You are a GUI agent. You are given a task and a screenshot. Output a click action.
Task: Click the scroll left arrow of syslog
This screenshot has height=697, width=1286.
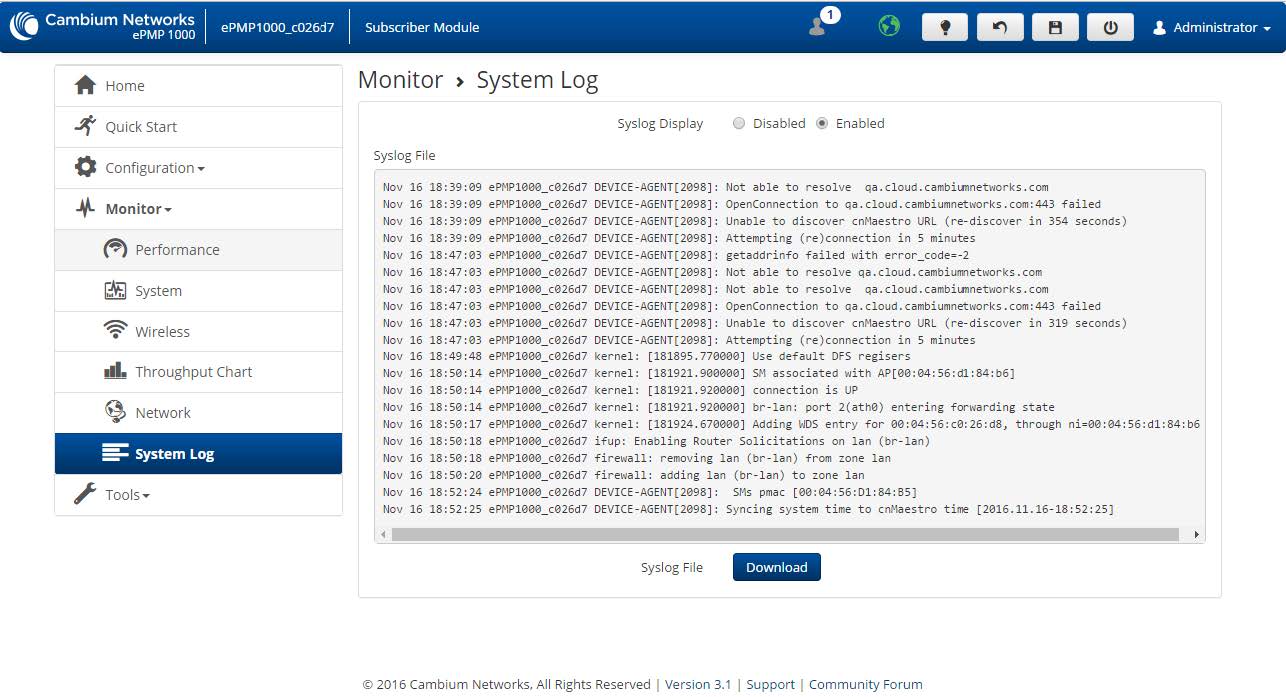pyautogui.click(x=381, y=535)
